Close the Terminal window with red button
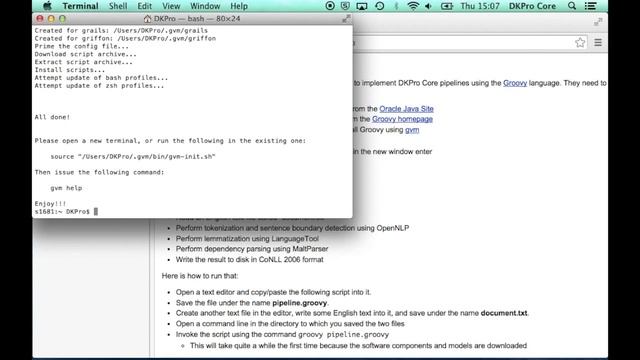This screenshot has width=640, height=360. point(40,18)
